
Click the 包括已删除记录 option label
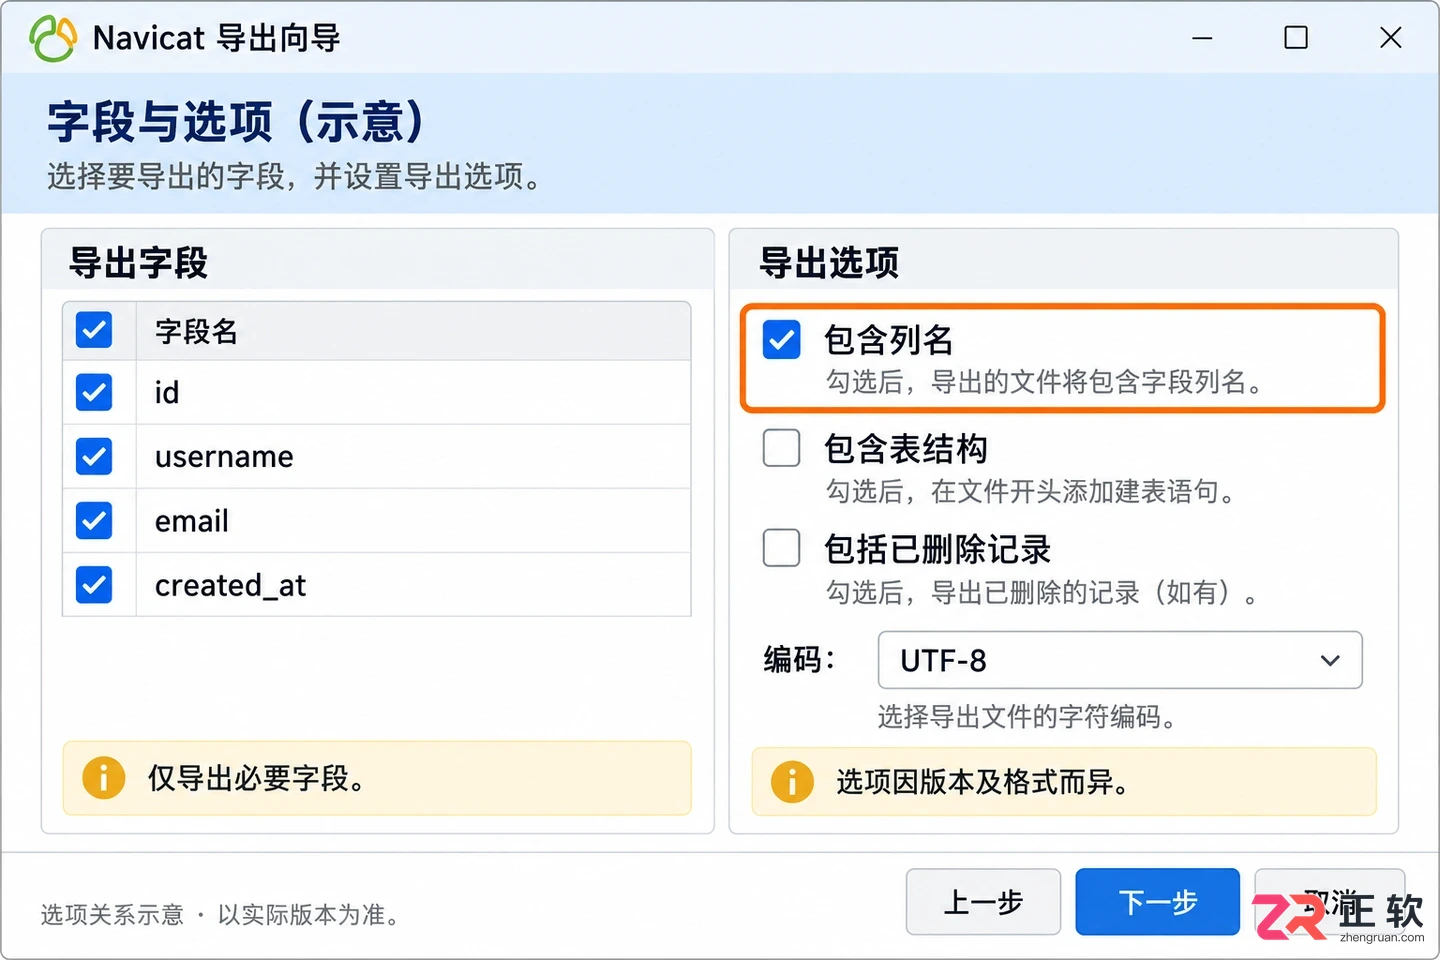(x=938, y=549)
